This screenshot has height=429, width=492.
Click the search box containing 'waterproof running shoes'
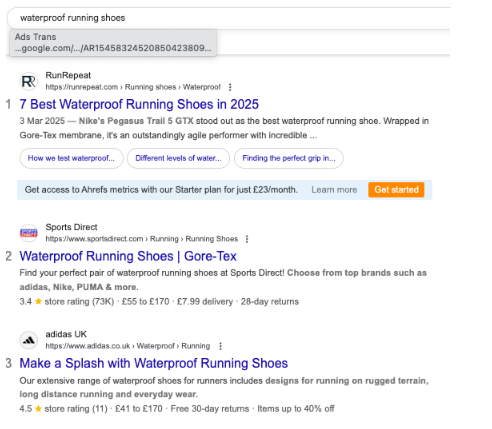(228, 18)
